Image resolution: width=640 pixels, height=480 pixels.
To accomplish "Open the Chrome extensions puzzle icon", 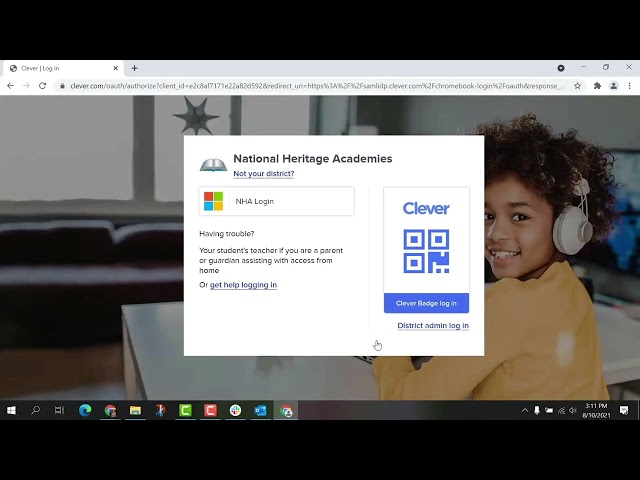I will pos(597,86).
